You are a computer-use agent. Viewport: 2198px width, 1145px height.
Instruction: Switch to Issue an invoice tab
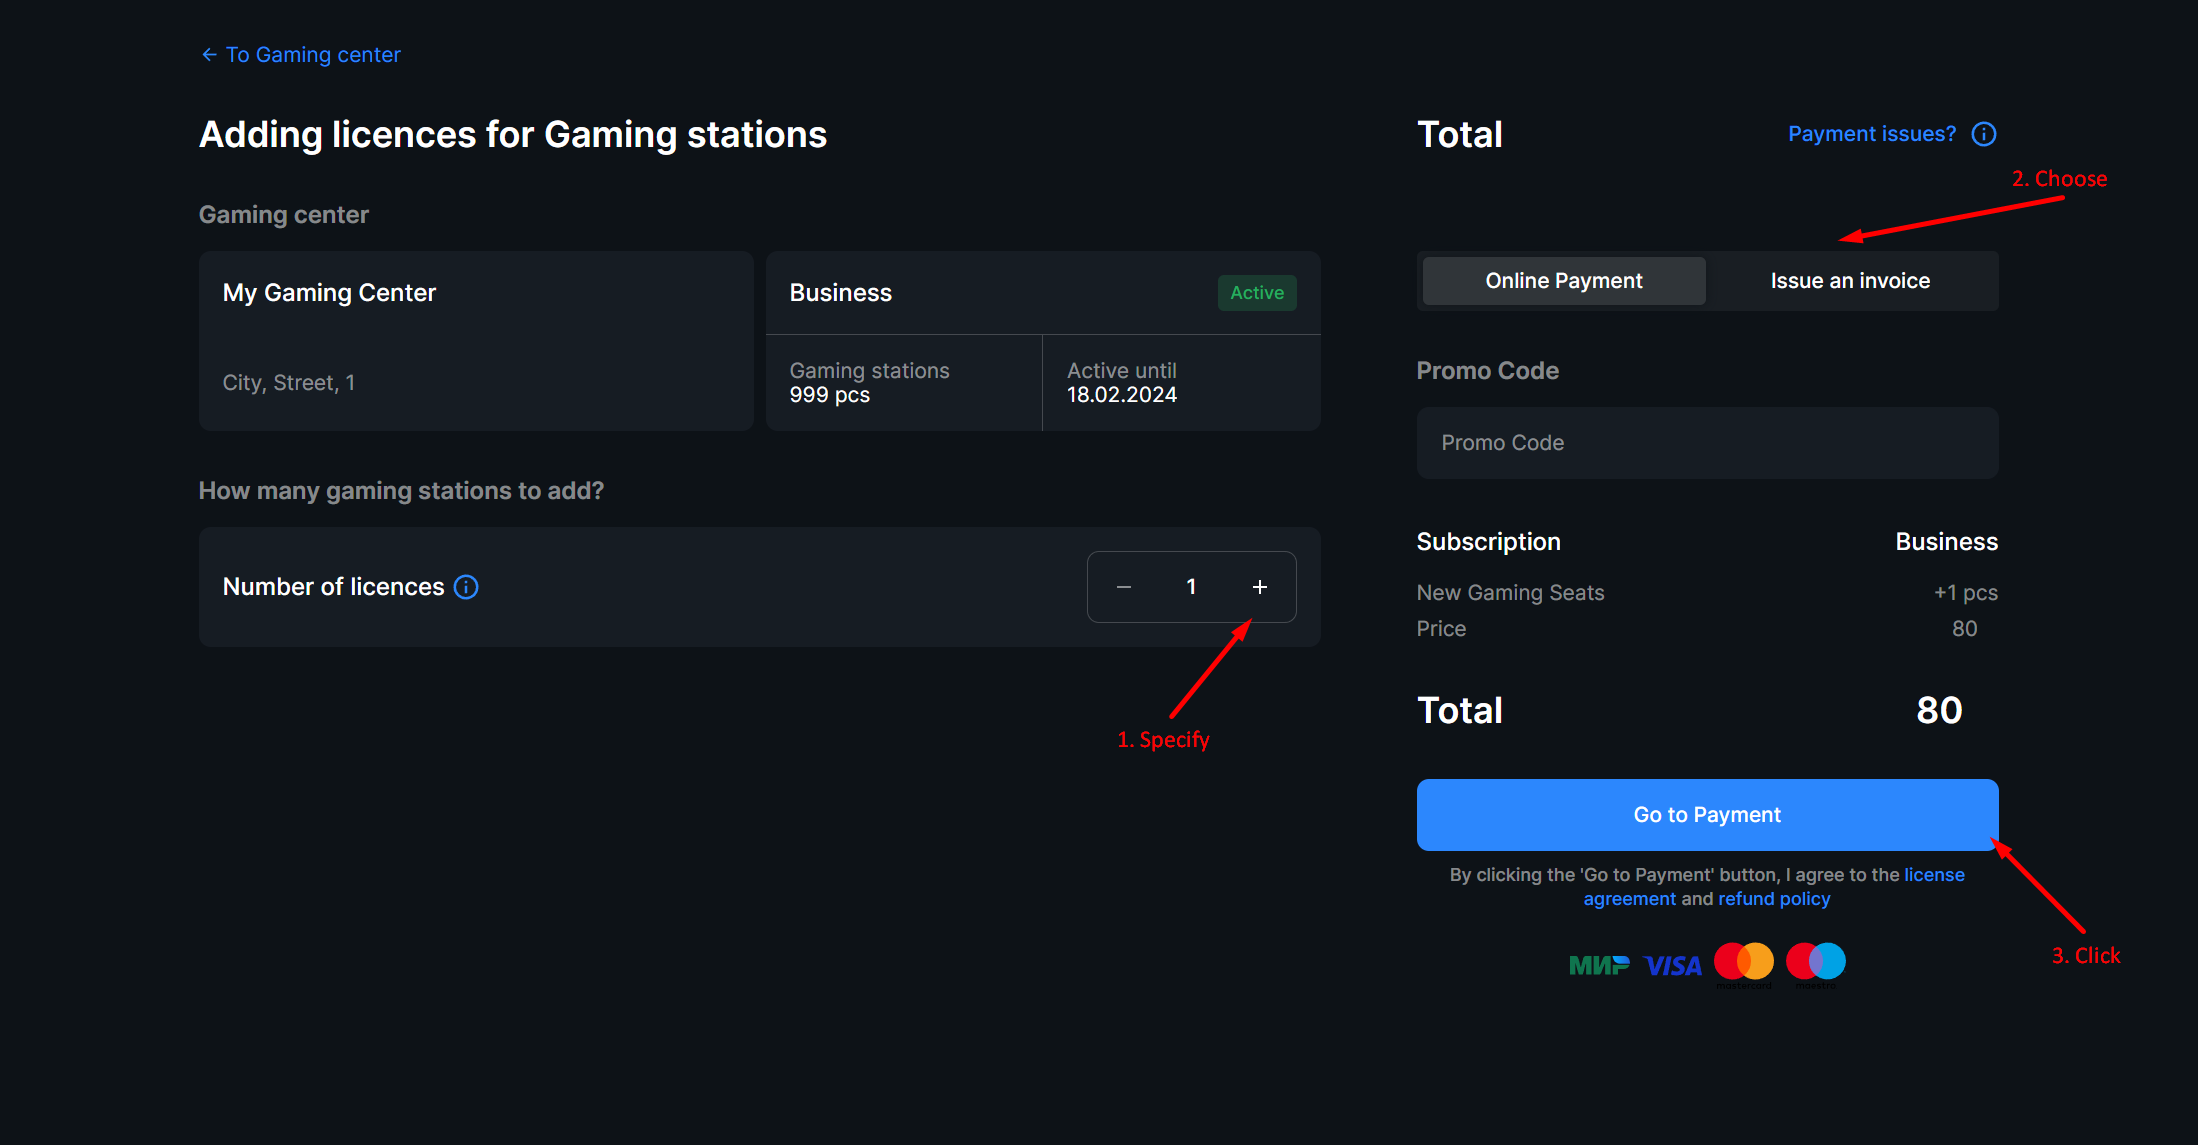coord(1849,281)
